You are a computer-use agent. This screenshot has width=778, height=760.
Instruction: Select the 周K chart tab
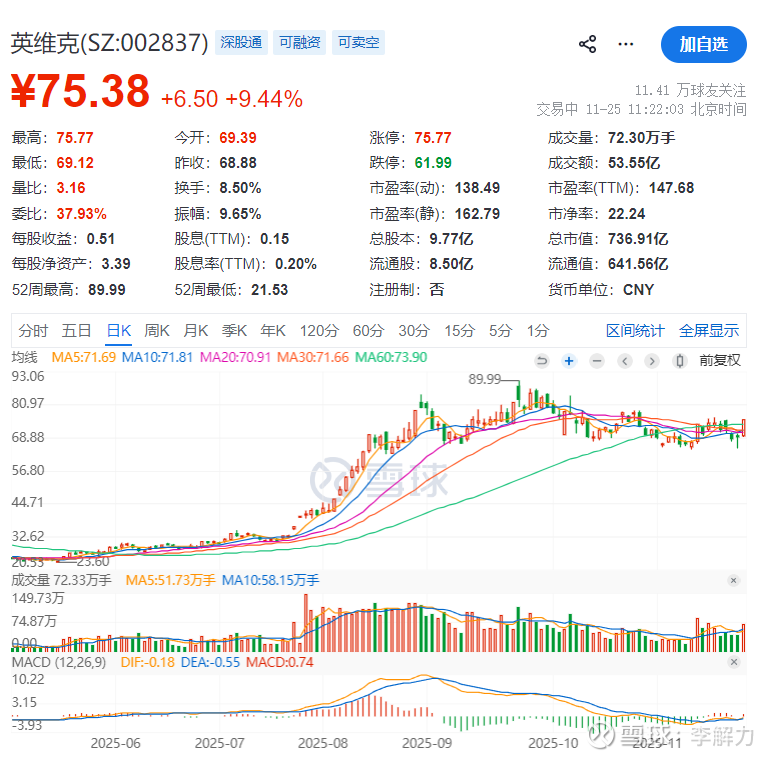coord(157,330)
